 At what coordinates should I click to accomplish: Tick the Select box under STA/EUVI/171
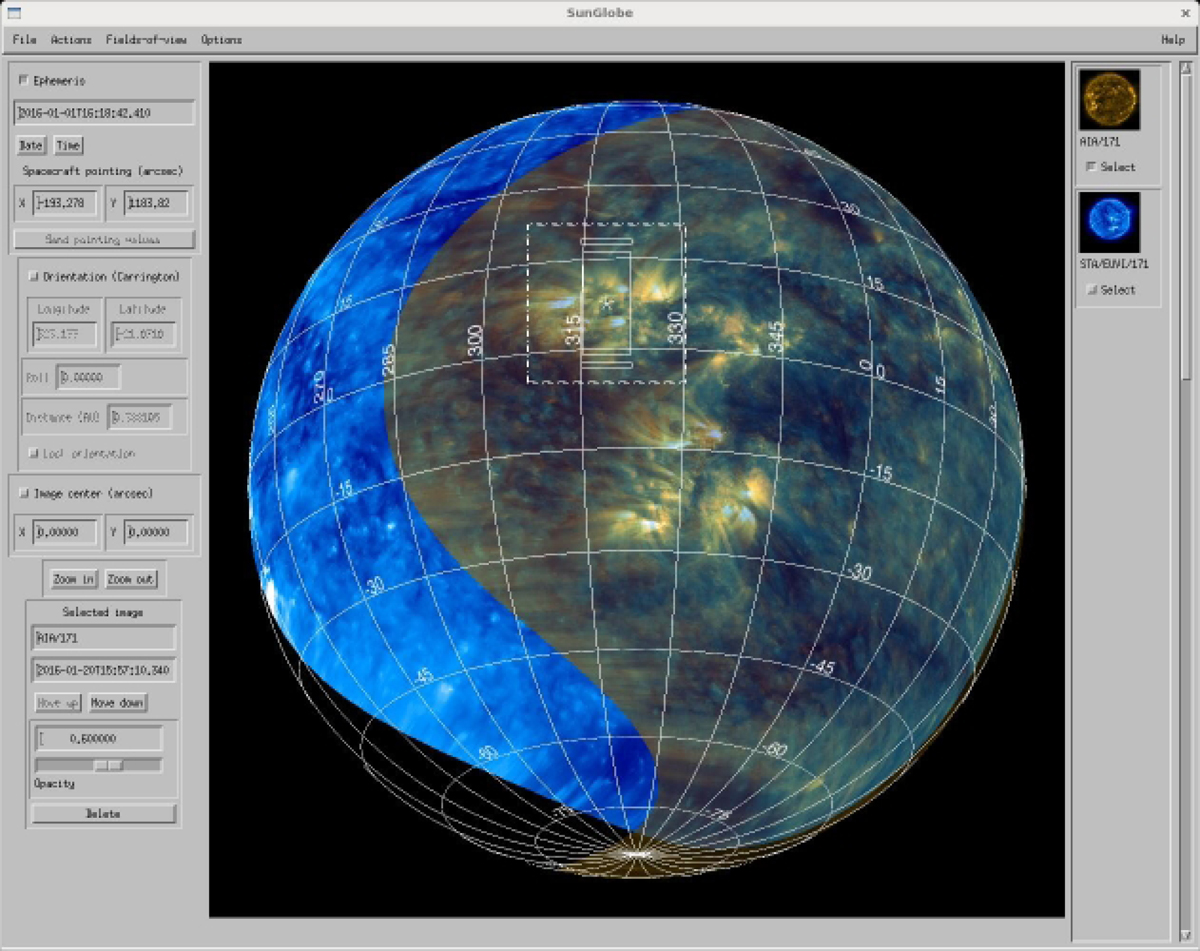click(x=1090, y=290)
